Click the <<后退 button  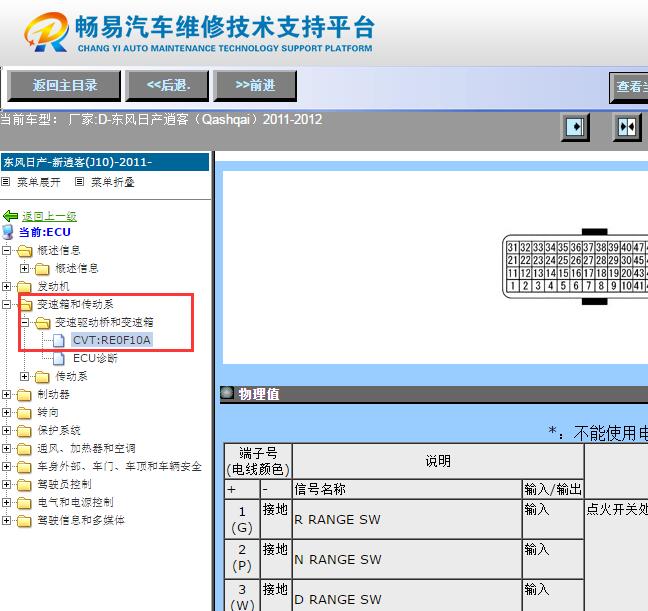click(167, 86)
